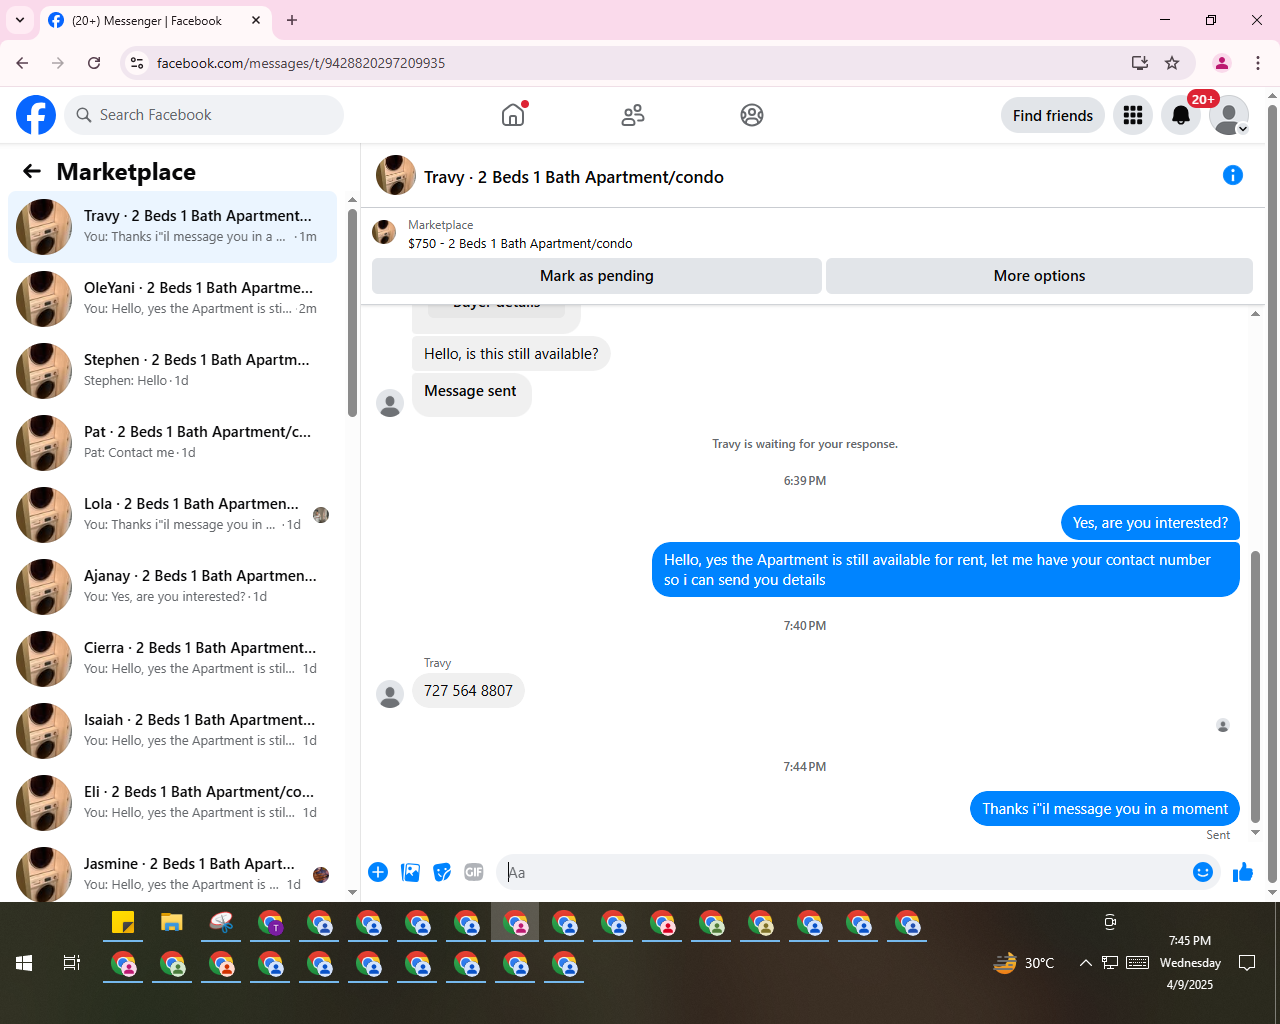The image size is (1280, 1024).
Task: Click the Facebook logo
Action: click(x=36, y=115)
